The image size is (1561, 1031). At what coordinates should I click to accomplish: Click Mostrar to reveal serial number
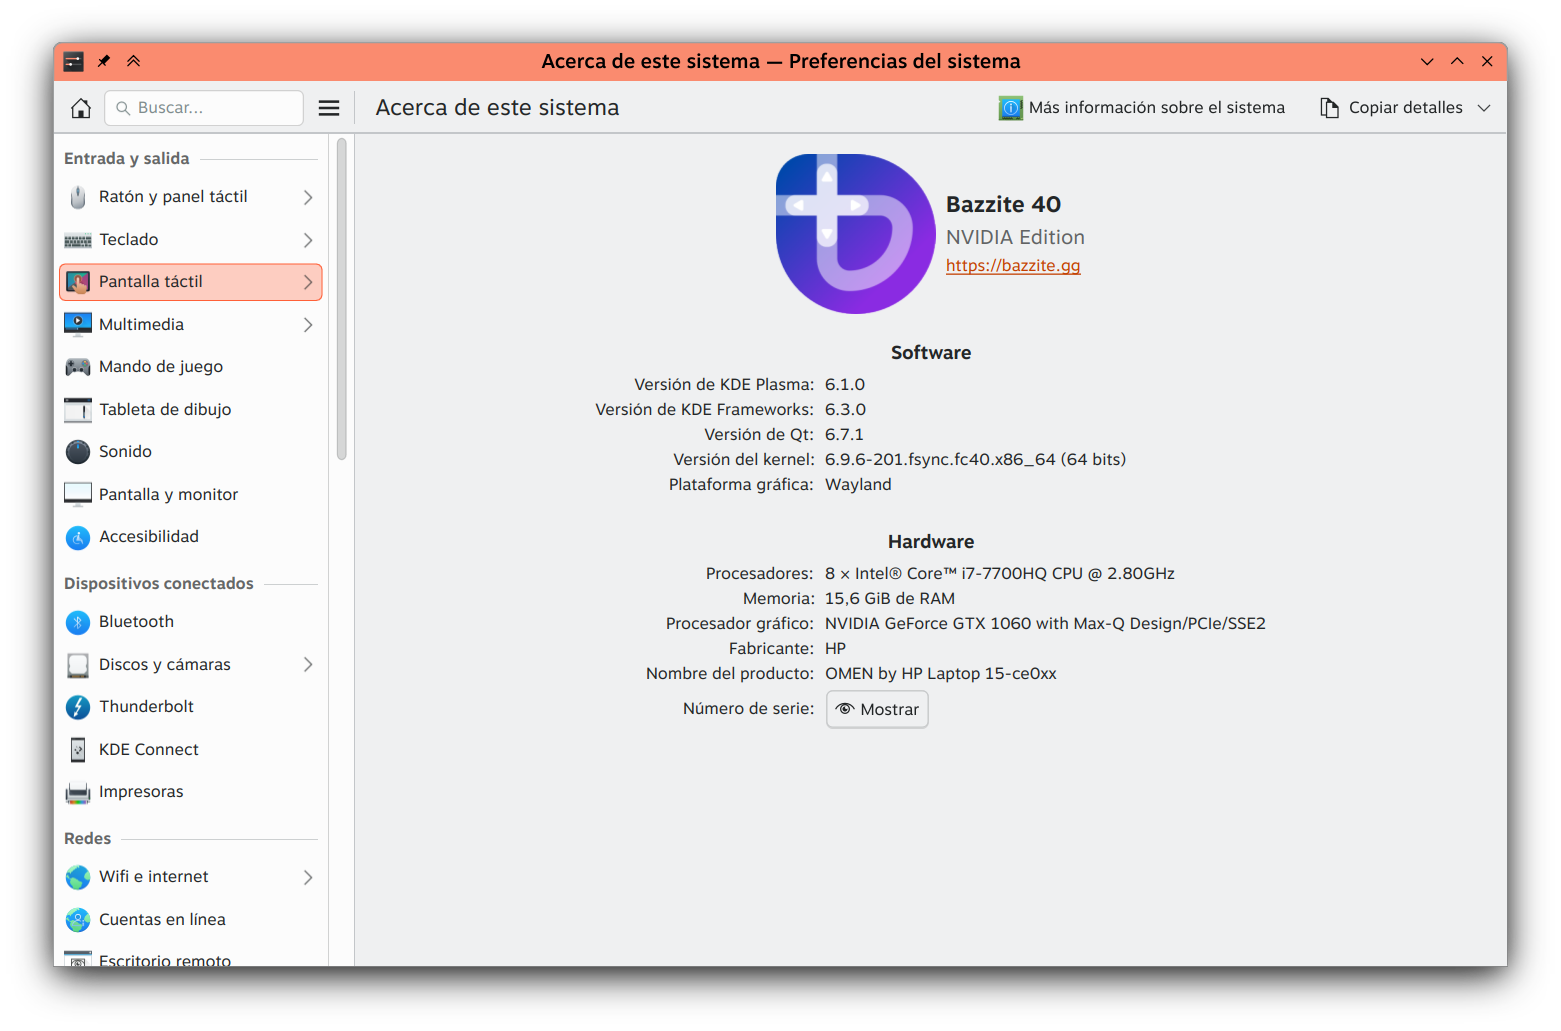coord(877,709)
